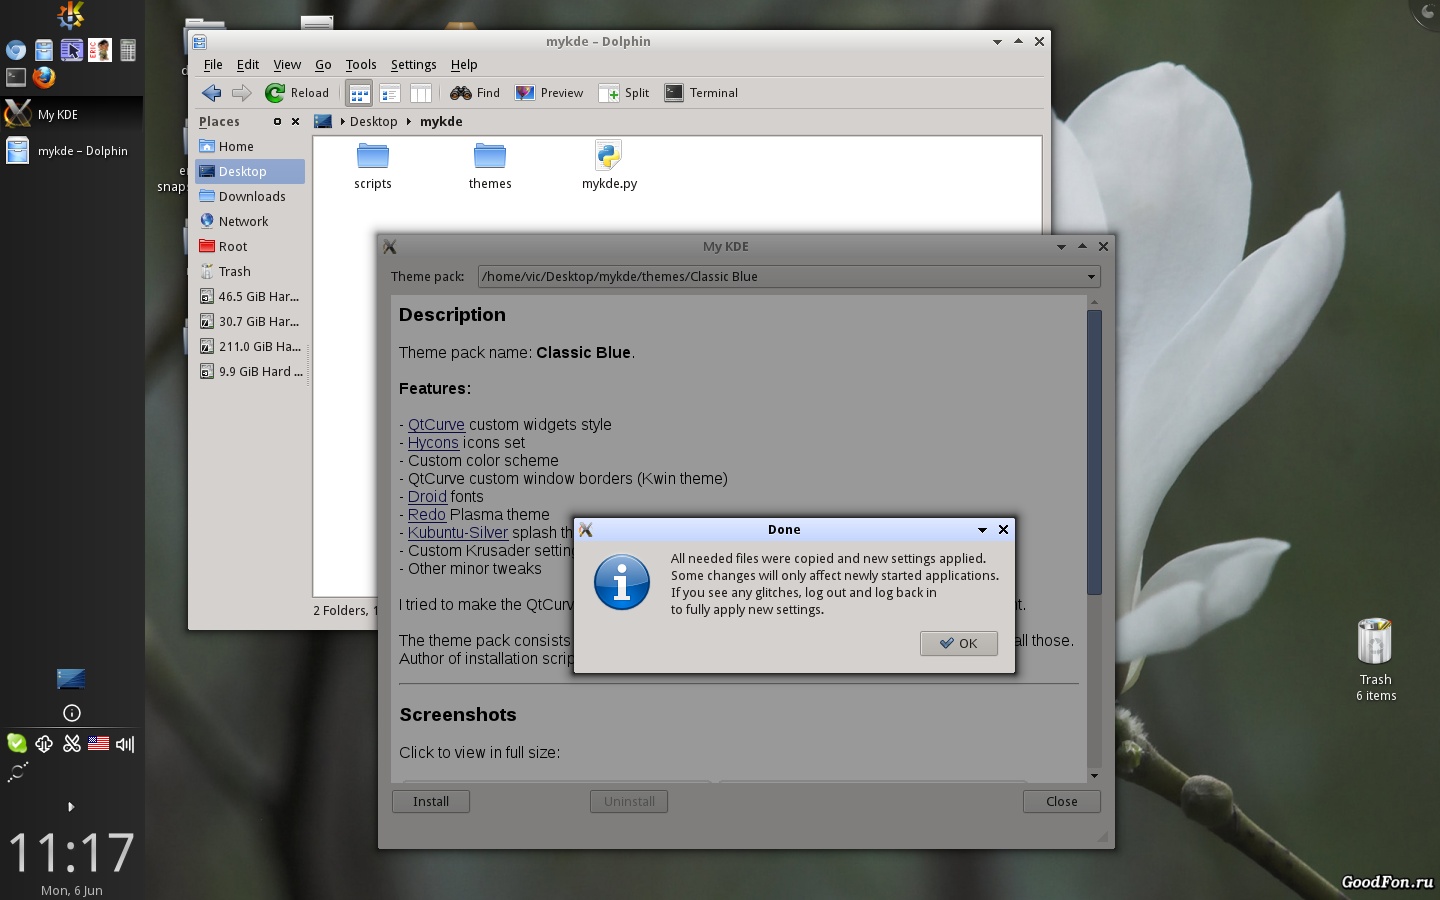This screenshot has width=1440, height=900.
Task: Switch Dolphin to Details view mode
Action: tap(390, 93)
